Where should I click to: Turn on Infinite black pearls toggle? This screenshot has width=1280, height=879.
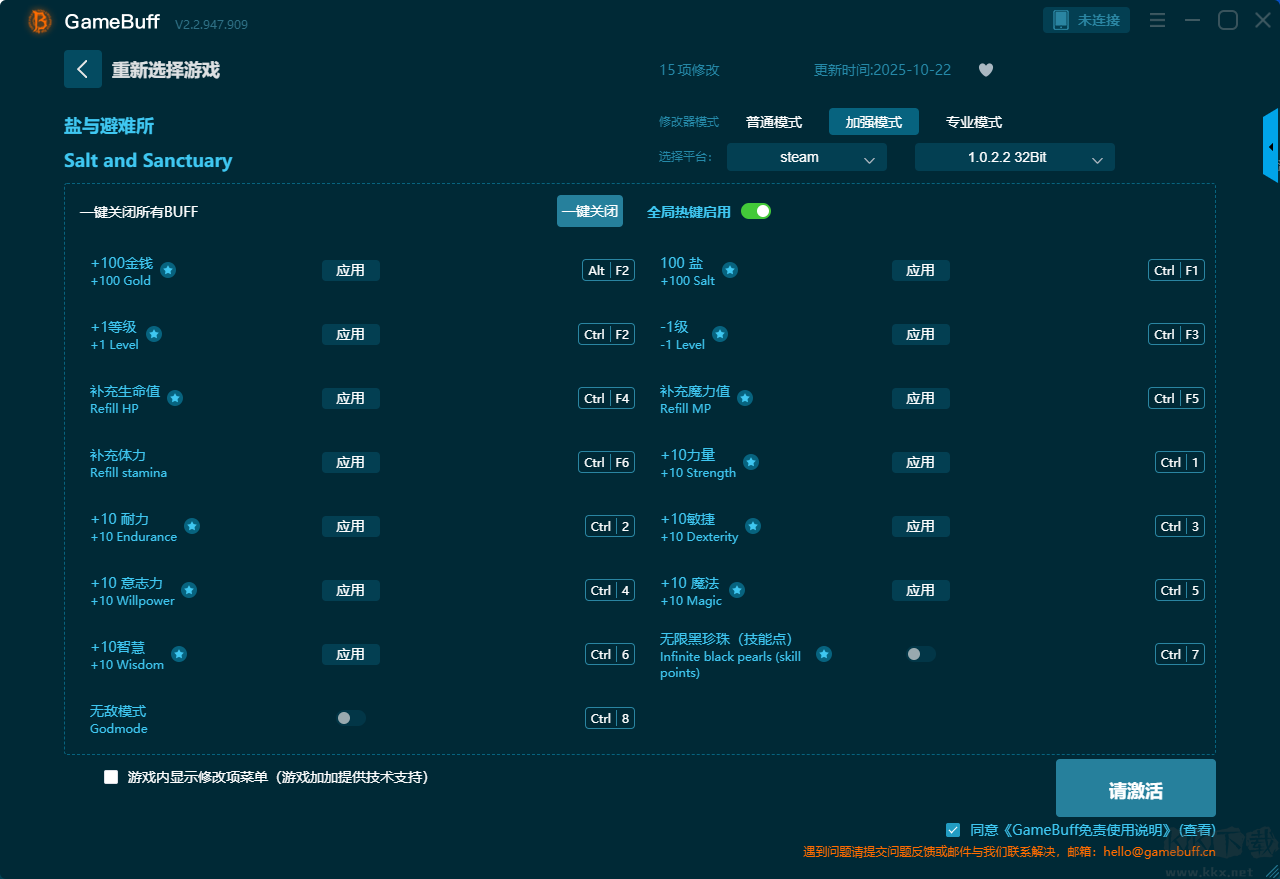[920, 654]
